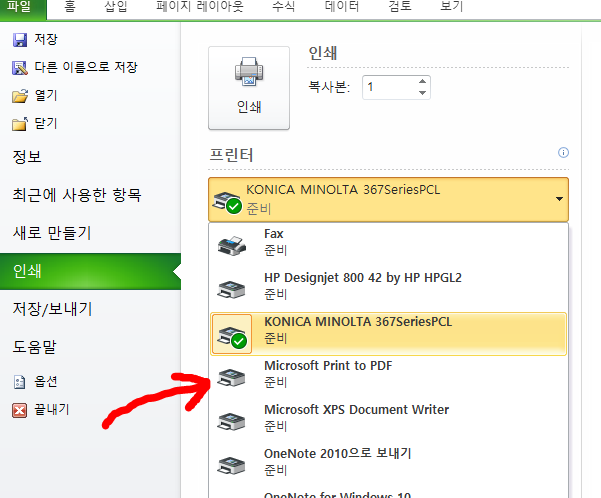Click the Close (닫기) folder icon
Screen dimensions: 601x498
click(20, 124)
